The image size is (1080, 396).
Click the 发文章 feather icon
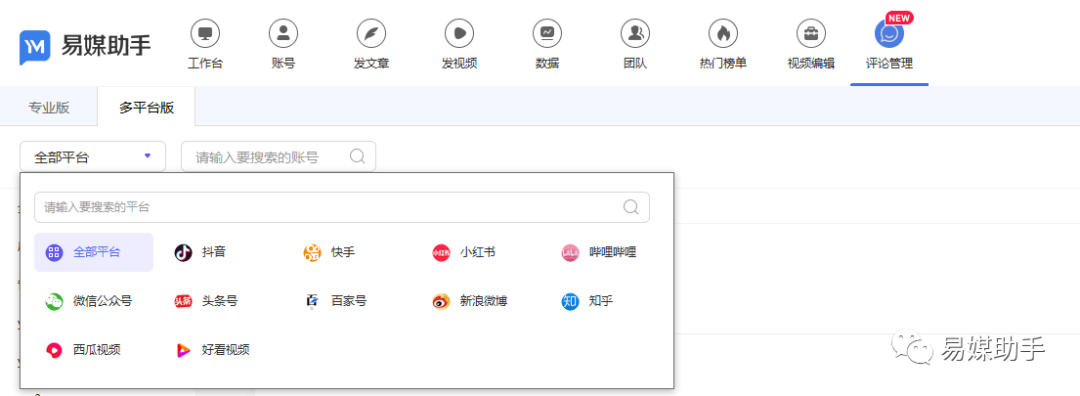[371, 32]
